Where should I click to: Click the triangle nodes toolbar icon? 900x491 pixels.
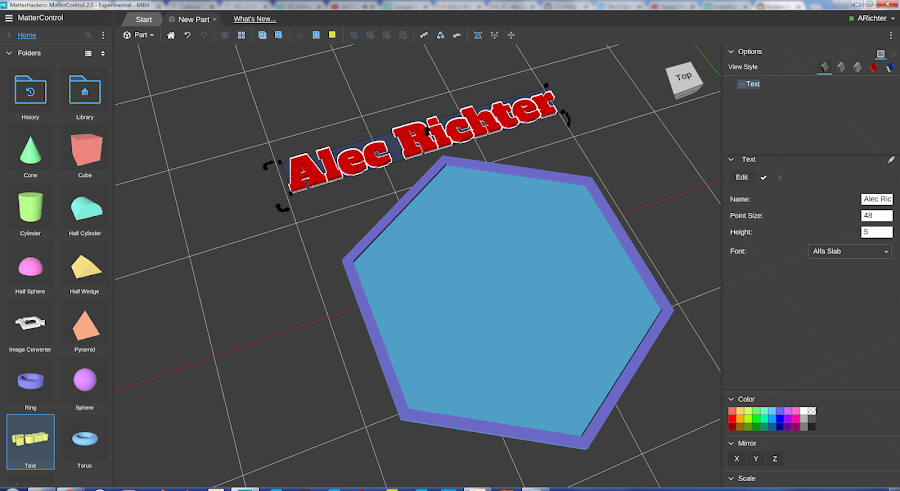point(440,35)
